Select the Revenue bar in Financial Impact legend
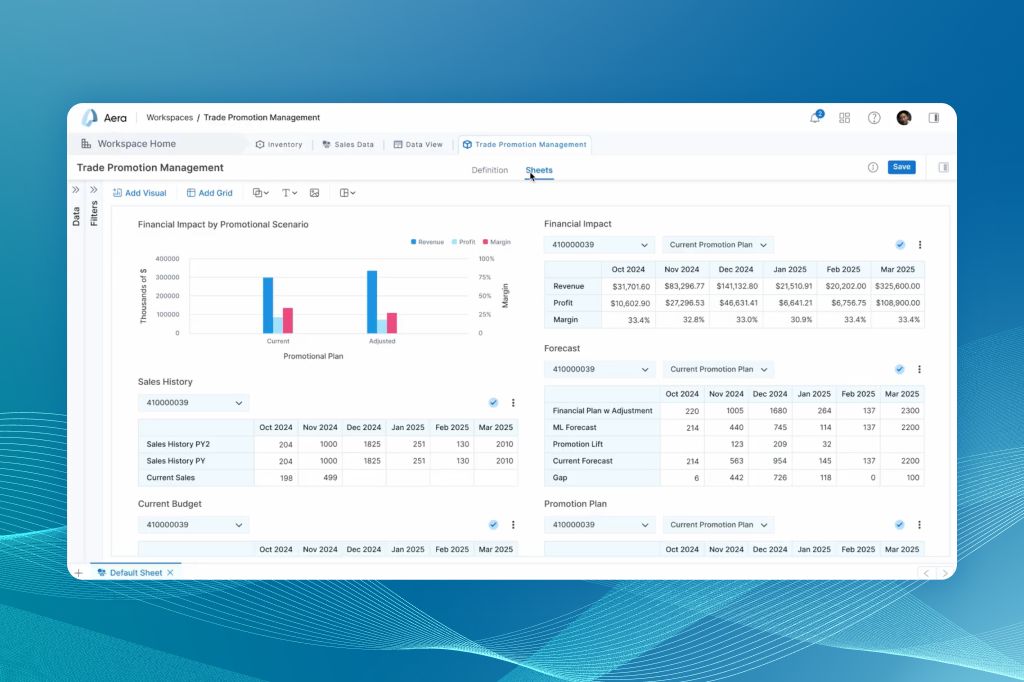The image size is (1024, 682). tap(424, 241)
